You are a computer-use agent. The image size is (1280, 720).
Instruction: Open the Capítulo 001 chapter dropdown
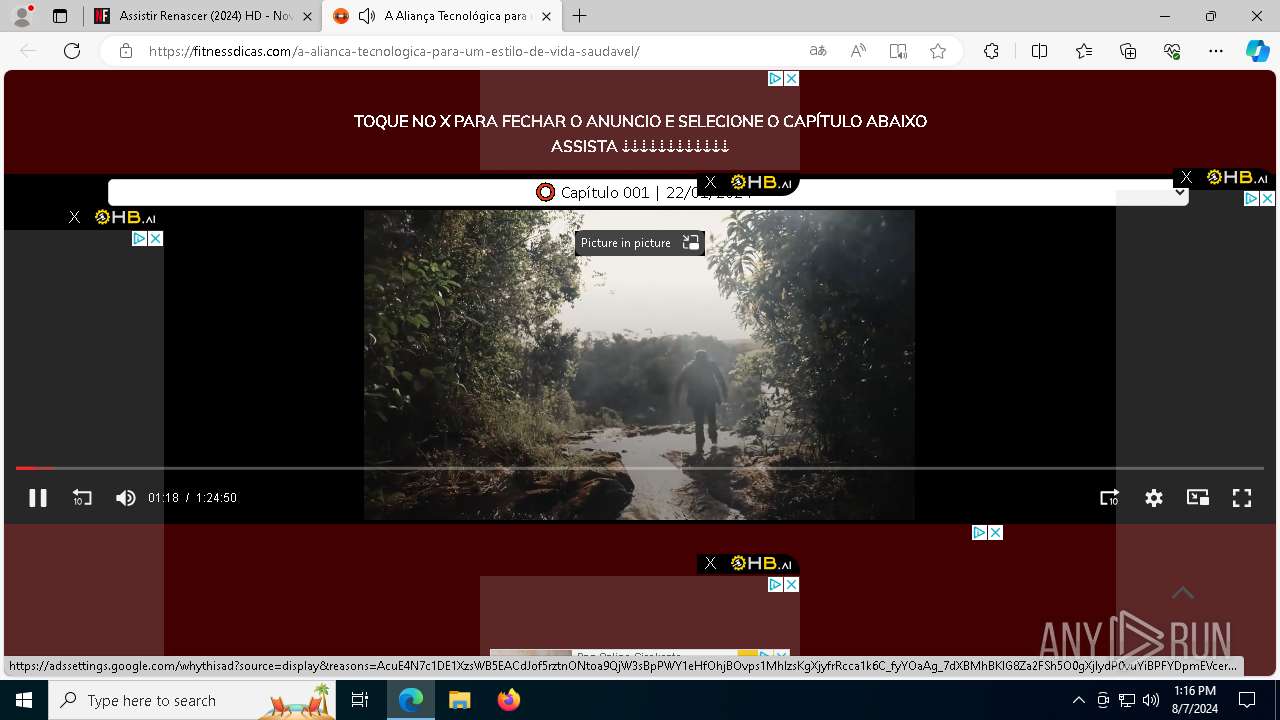point(648,192)
